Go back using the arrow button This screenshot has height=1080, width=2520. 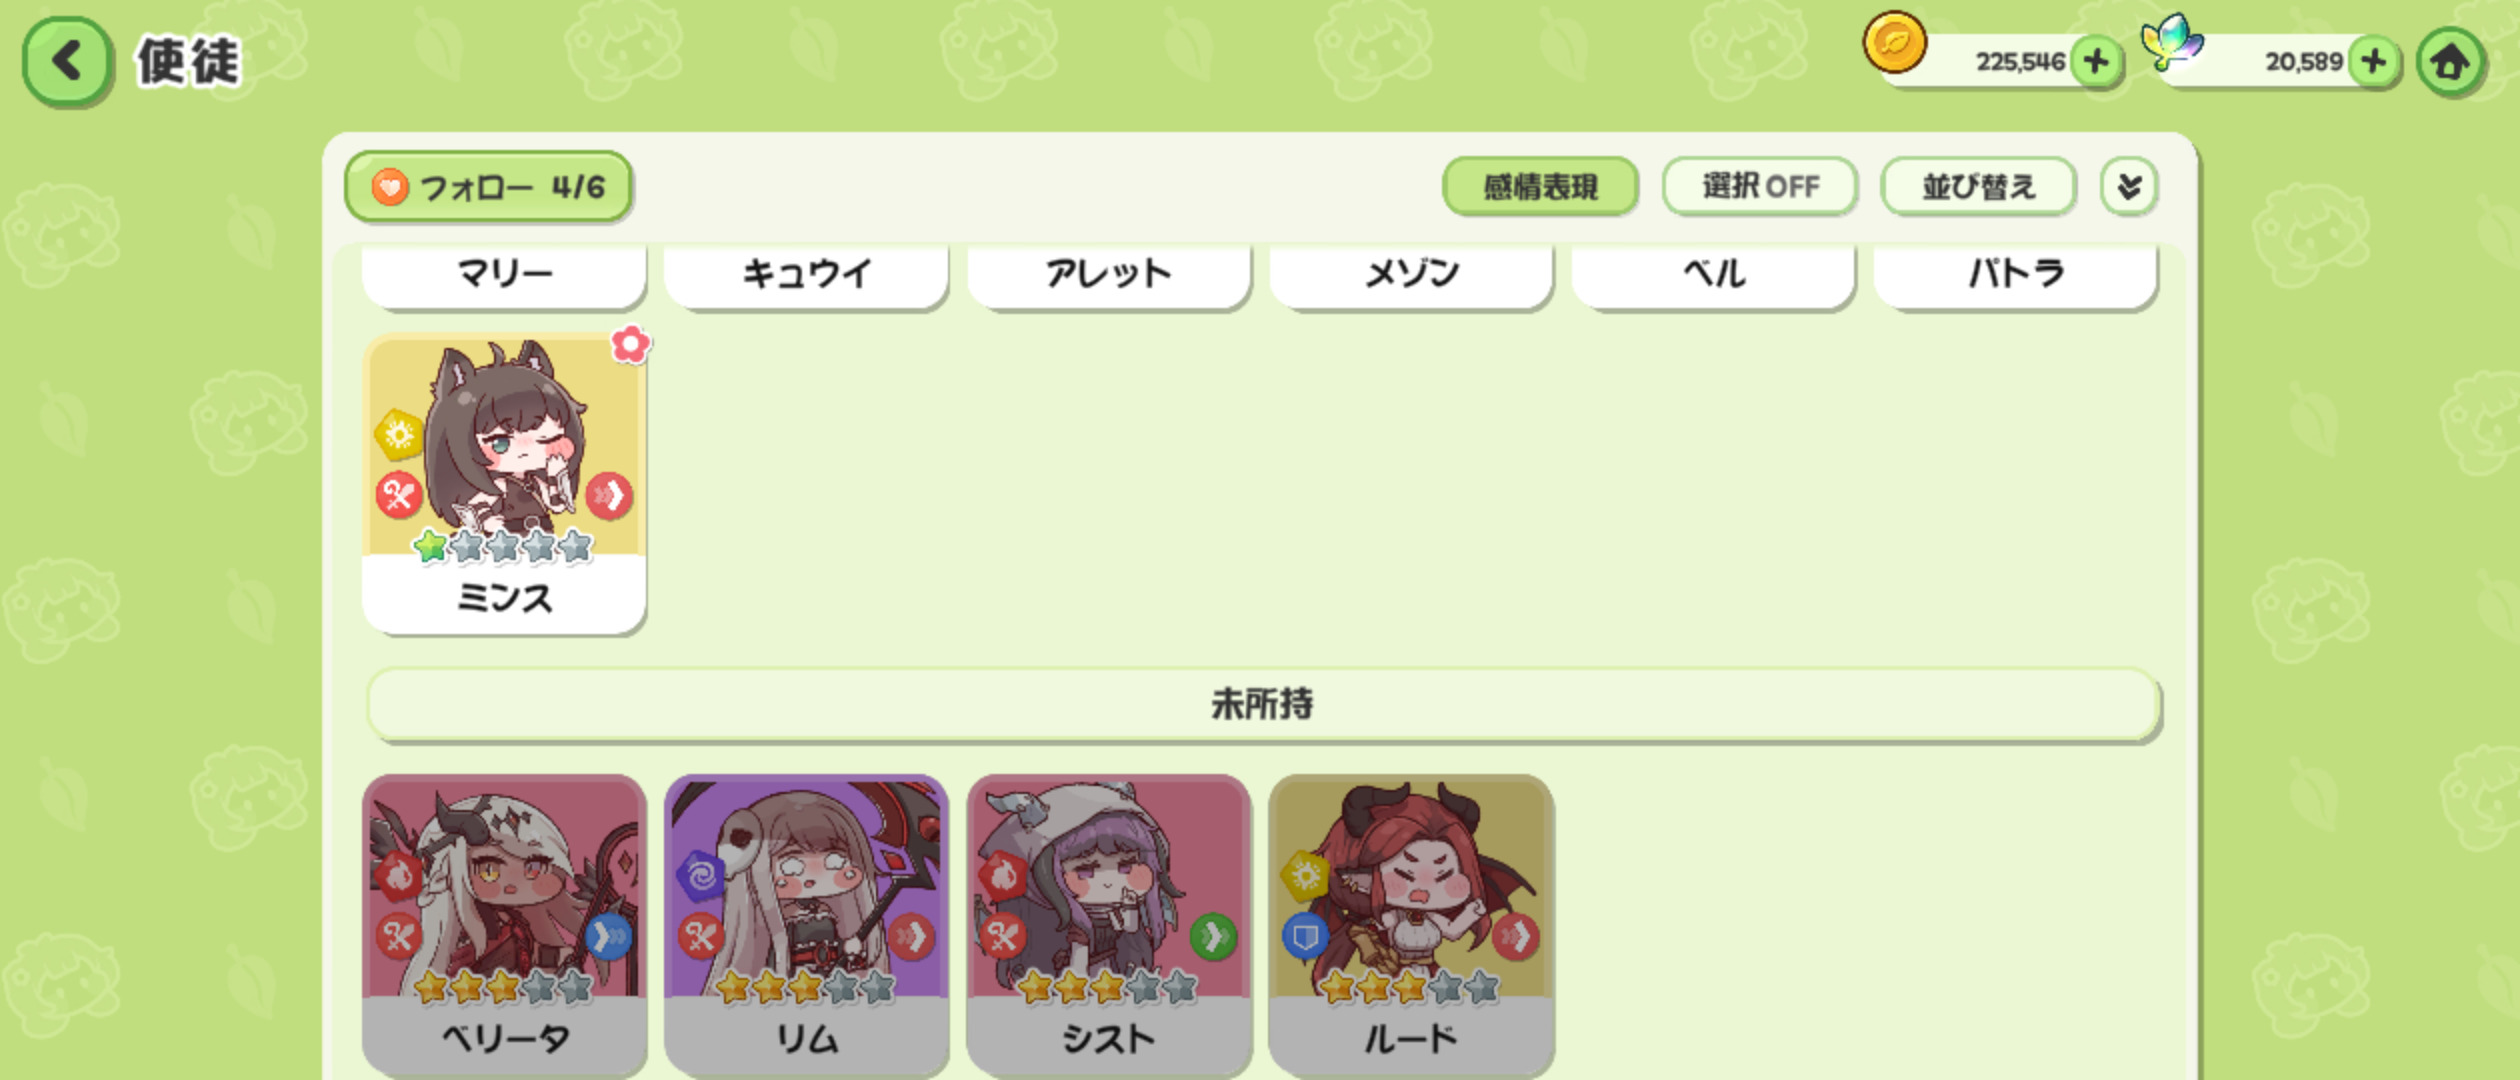pos(66,61)
